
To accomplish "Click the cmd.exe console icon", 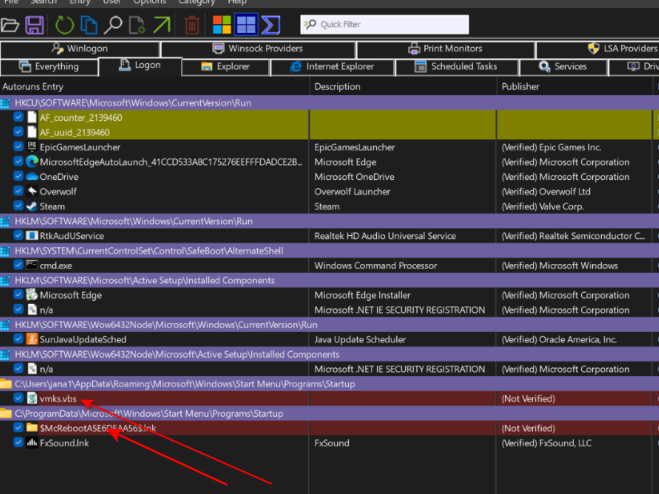I will click(32, 265).
